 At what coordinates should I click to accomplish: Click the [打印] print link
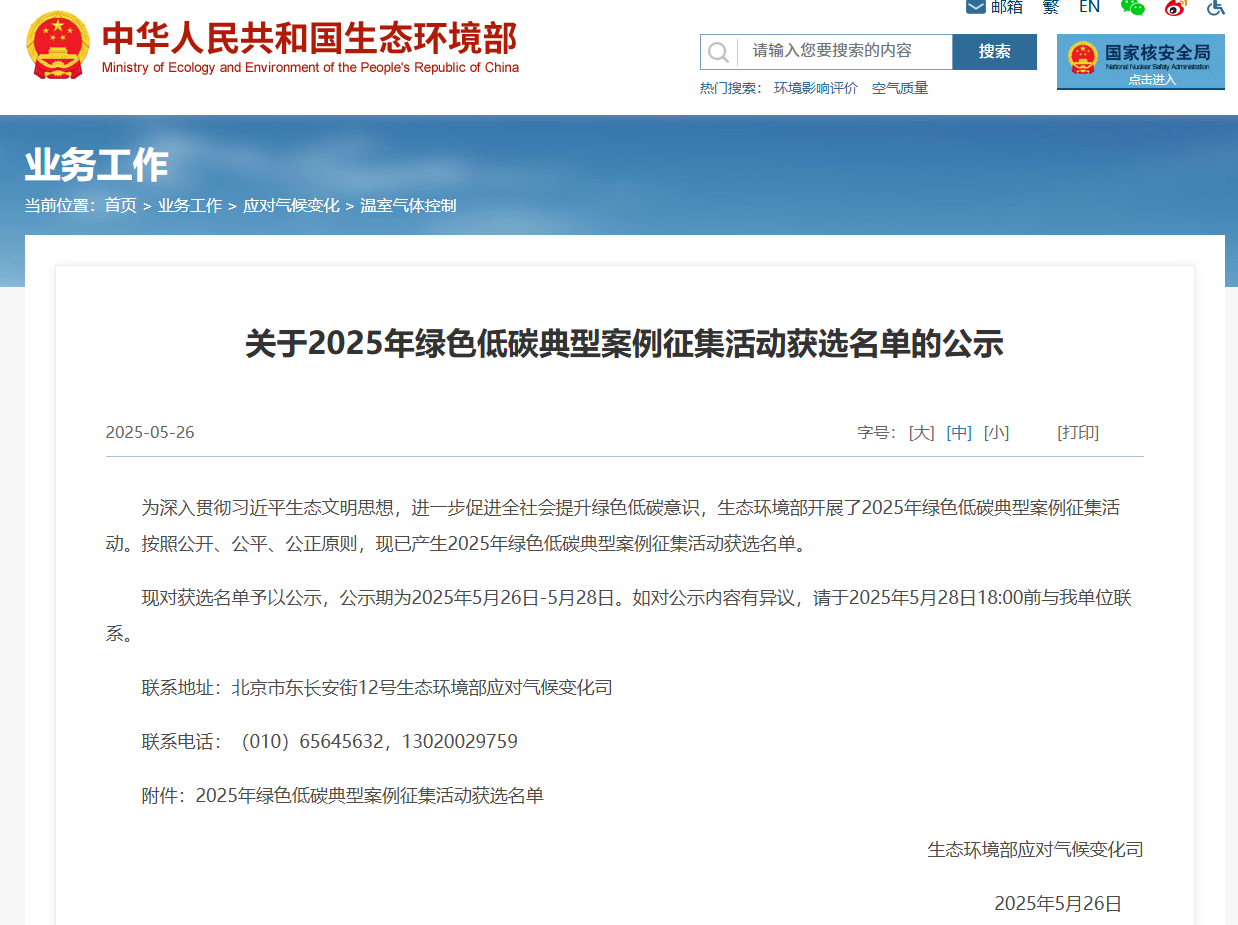[x=1078, y=432]
